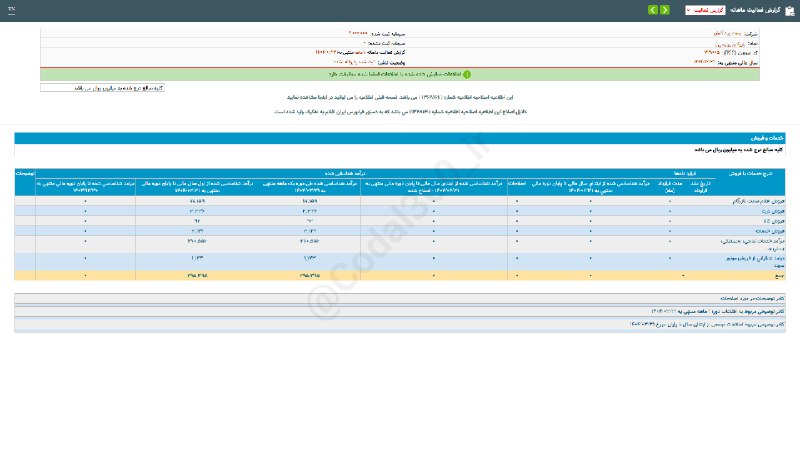Open the company name link beside شرکت
This screenshot has width=800, height=450.
(728, 33)
